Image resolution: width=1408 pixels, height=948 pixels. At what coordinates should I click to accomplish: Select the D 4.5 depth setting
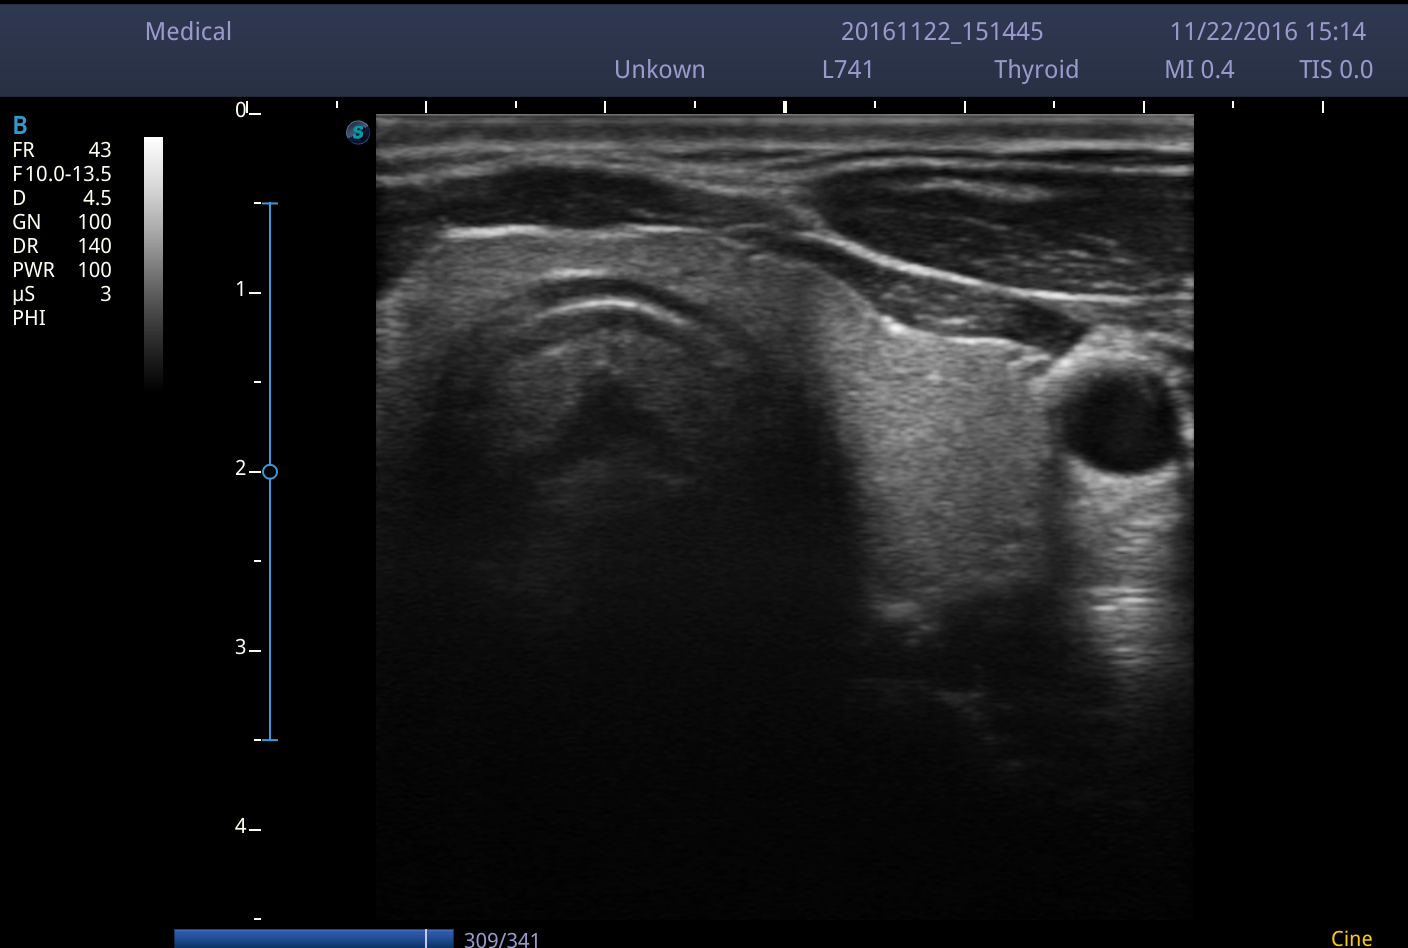click(x=62, y=198)
